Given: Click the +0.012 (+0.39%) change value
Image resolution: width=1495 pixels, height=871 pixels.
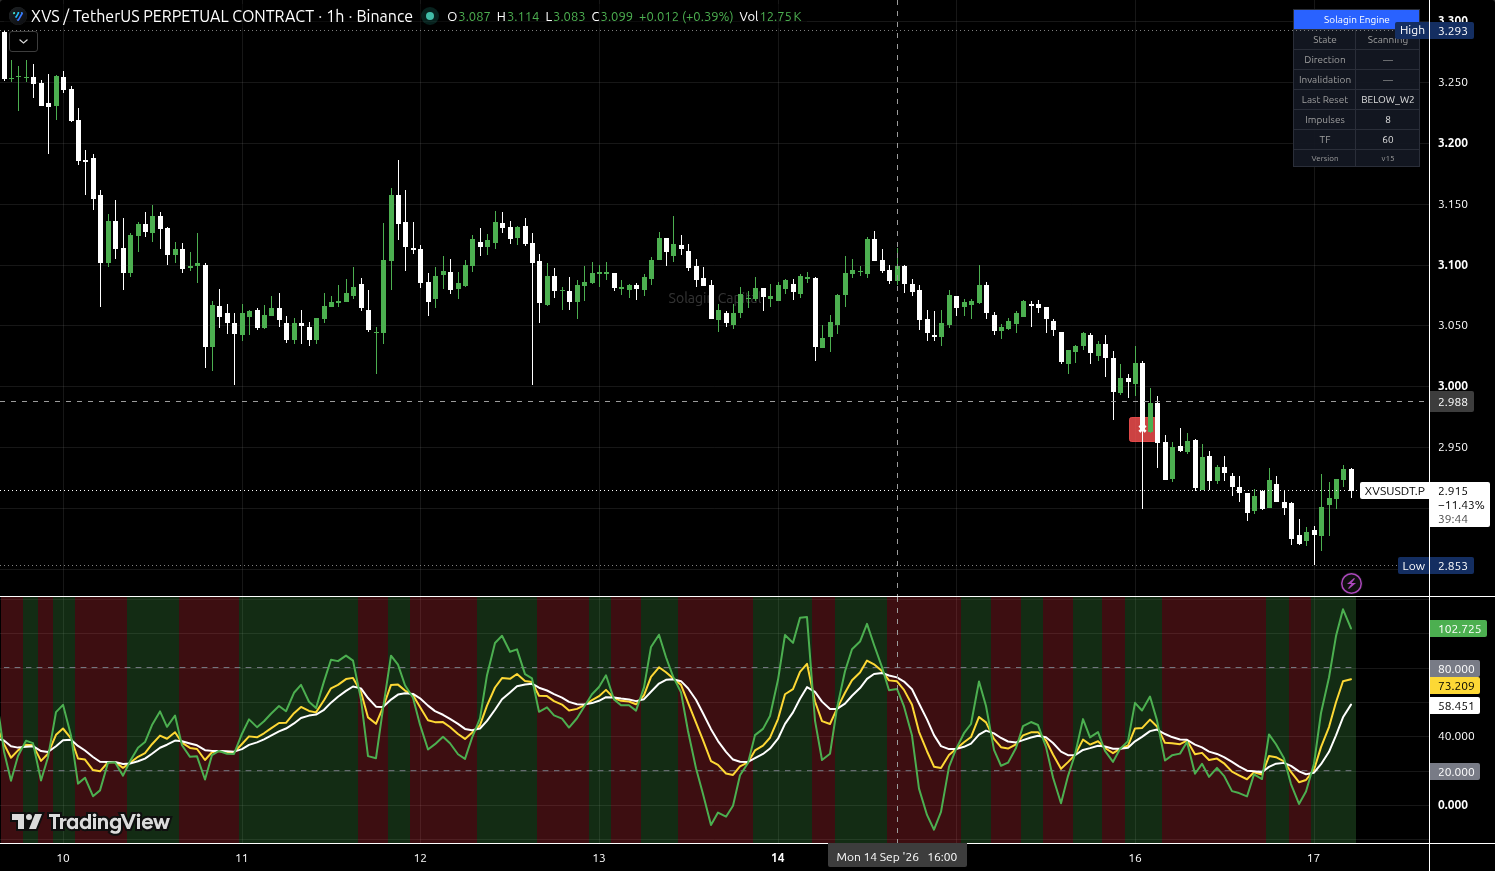Looking at the screenshot, I should pyautogui.click(x=684, y=17).
